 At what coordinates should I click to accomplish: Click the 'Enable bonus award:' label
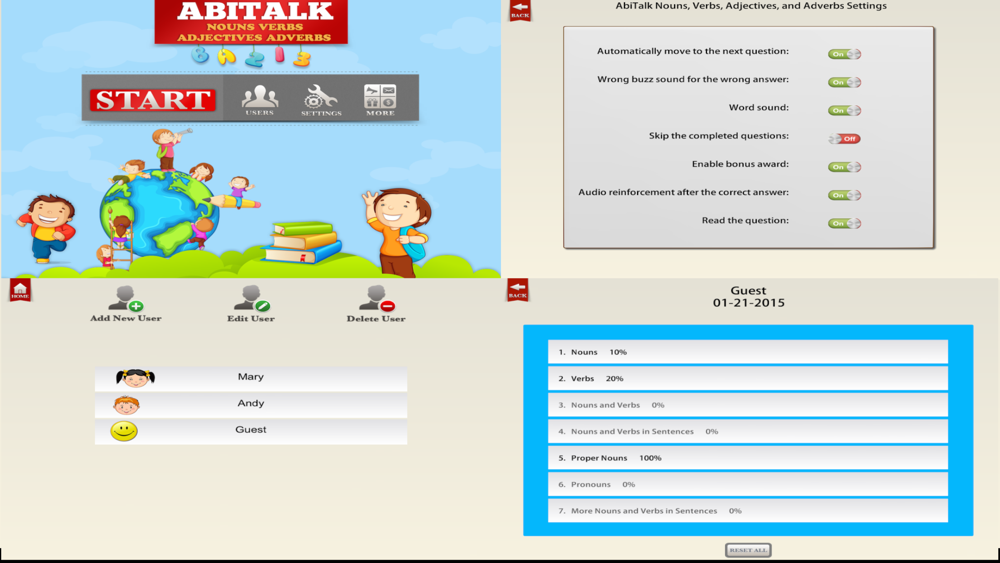[x=740, y=164]
